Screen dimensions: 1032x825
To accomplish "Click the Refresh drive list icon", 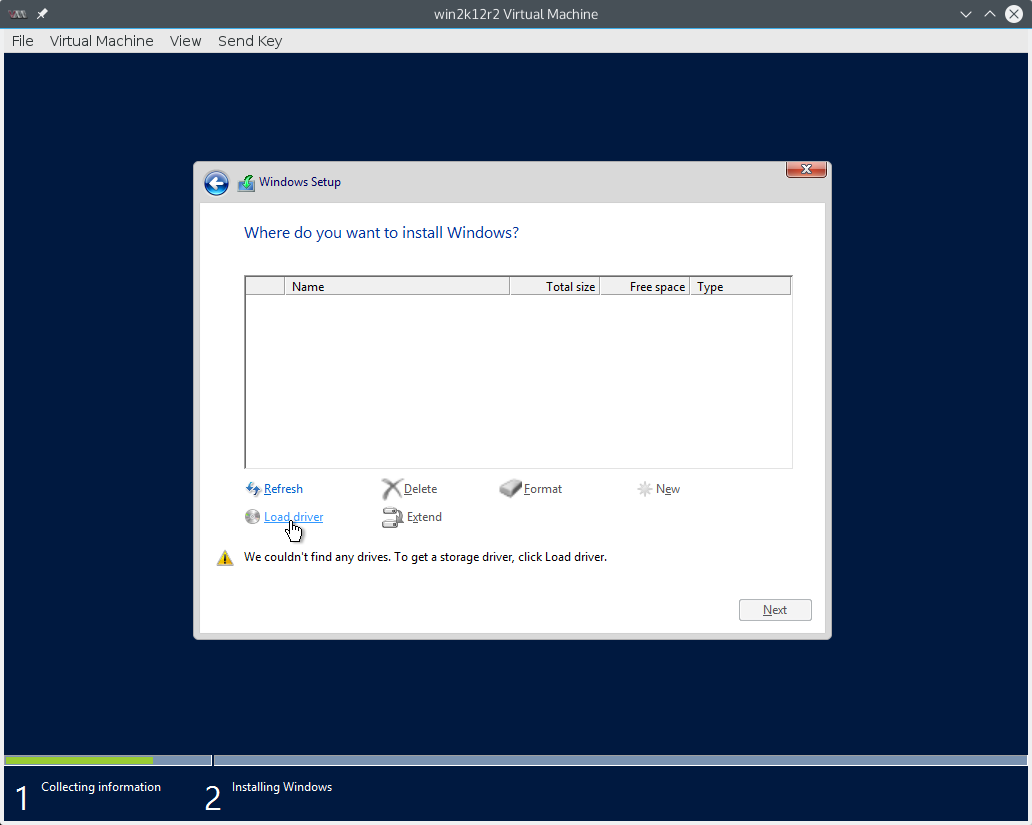I will 252,488.
